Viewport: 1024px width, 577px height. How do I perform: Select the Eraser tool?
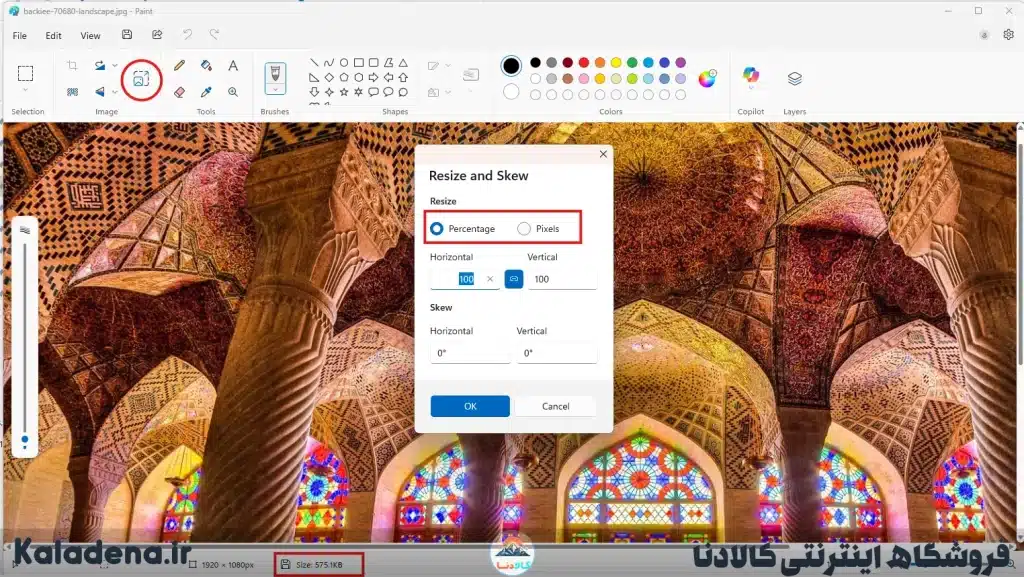coord(180,92)
